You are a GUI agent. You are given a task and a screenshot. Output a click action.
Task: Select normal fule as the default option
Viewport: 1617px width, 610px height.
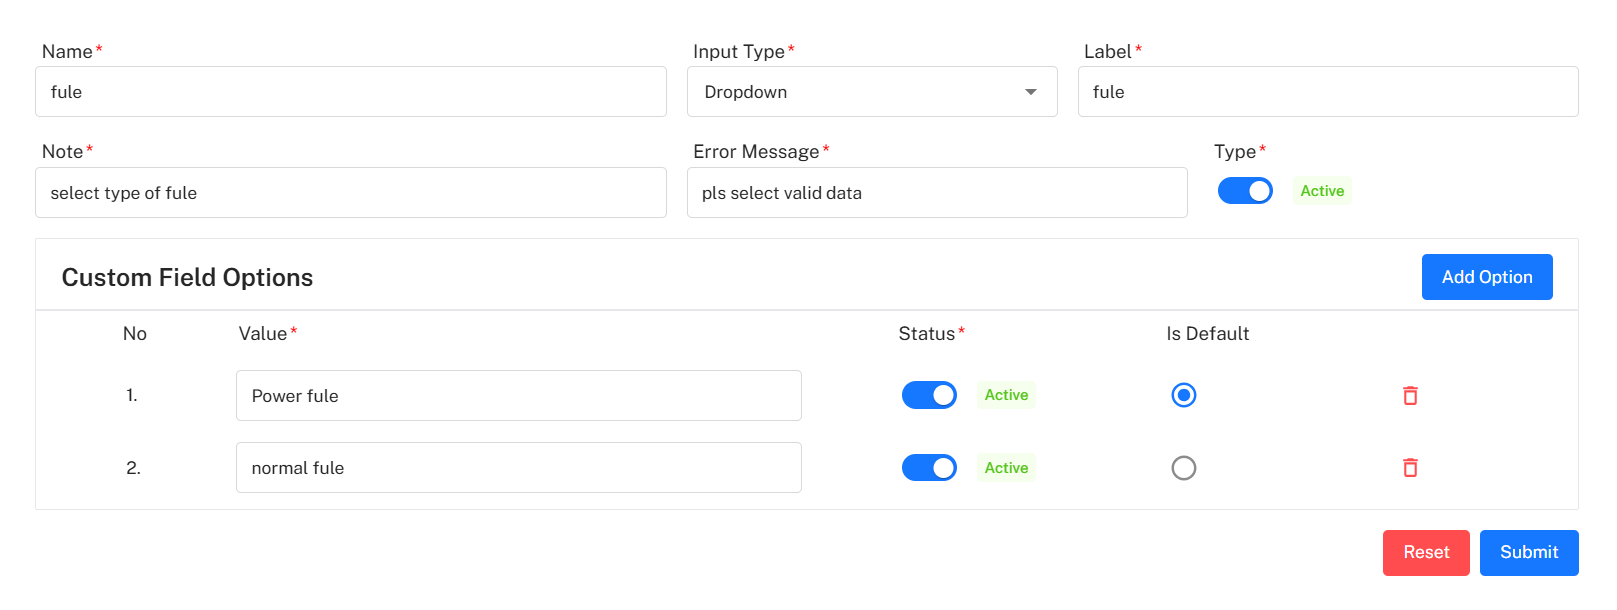[x=1184, y=467]
